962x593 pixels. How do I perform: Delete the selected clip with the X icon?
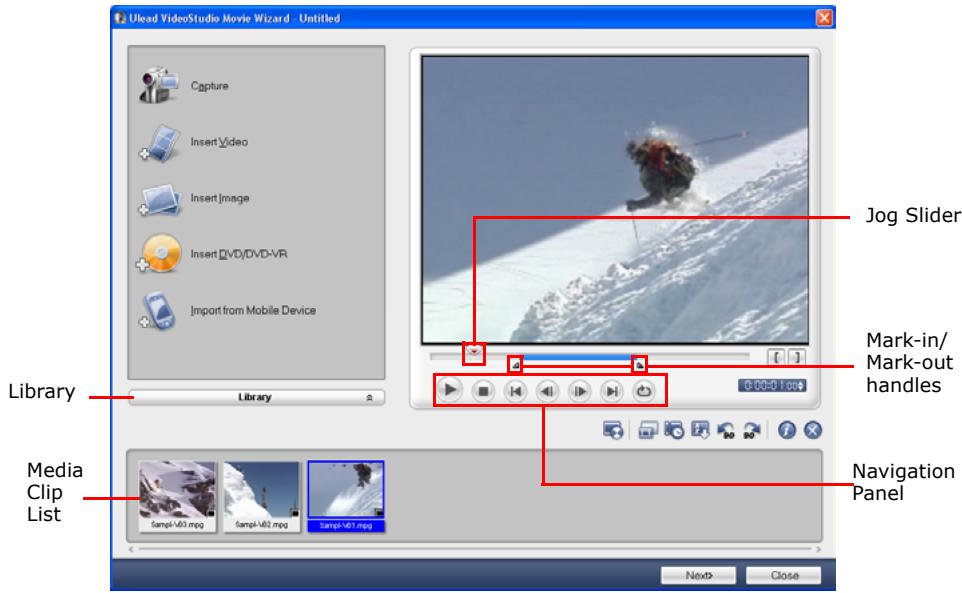(812, 430)
